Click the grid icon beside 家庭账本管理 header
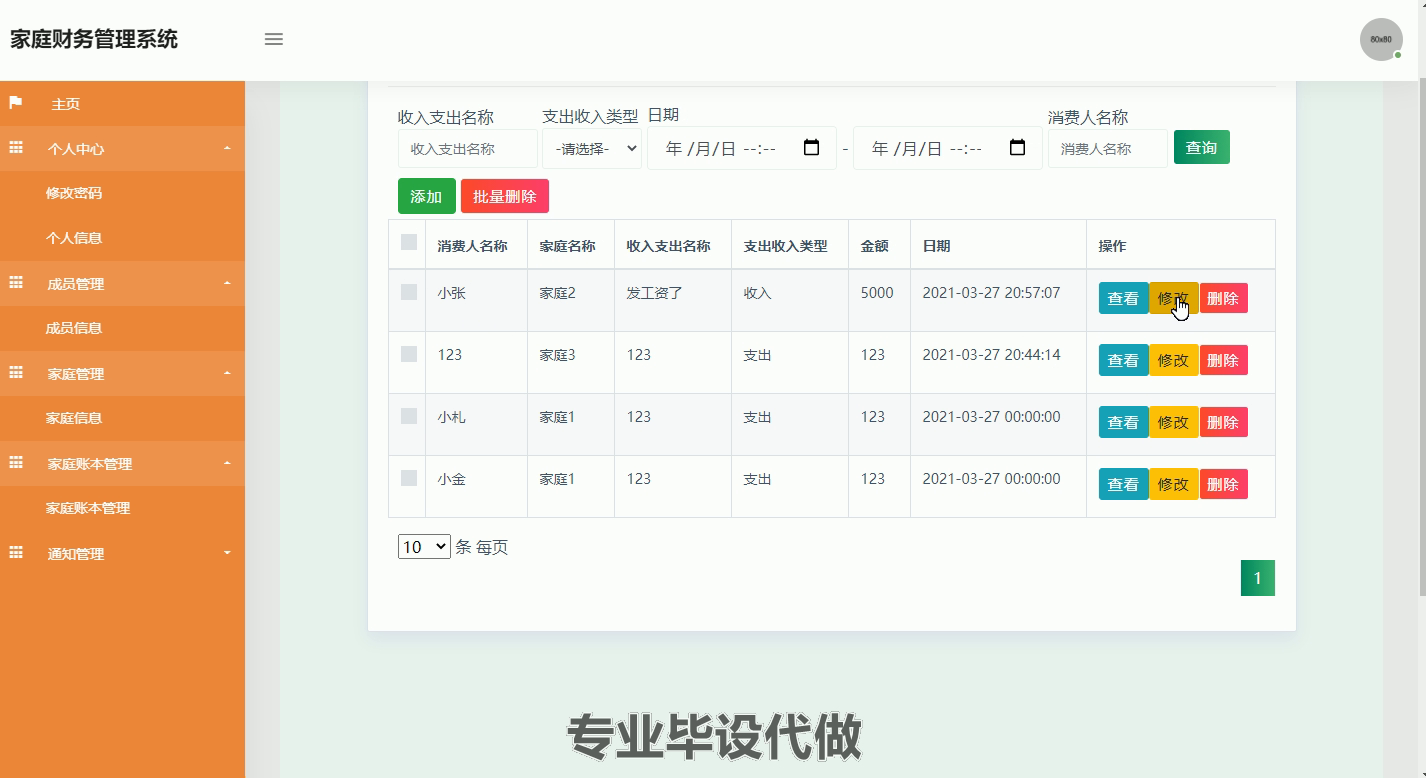 point(16,463)
